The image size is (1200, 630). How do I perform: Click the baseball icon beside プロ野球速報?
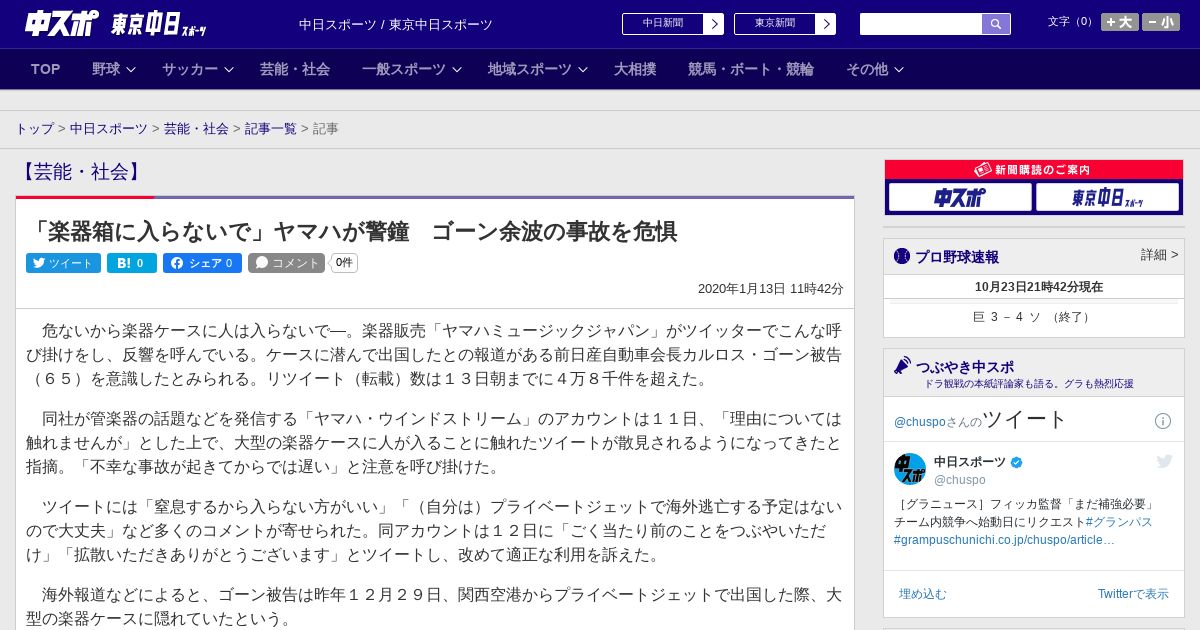click(902, 256)
